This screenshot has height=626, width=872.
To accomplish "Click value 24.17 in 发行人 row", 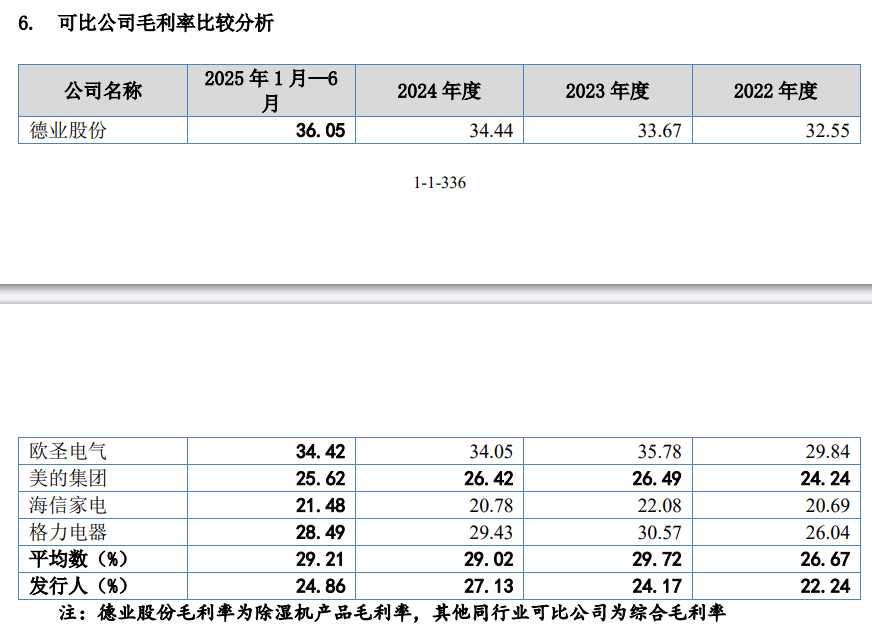I will (x=657, y=586).
